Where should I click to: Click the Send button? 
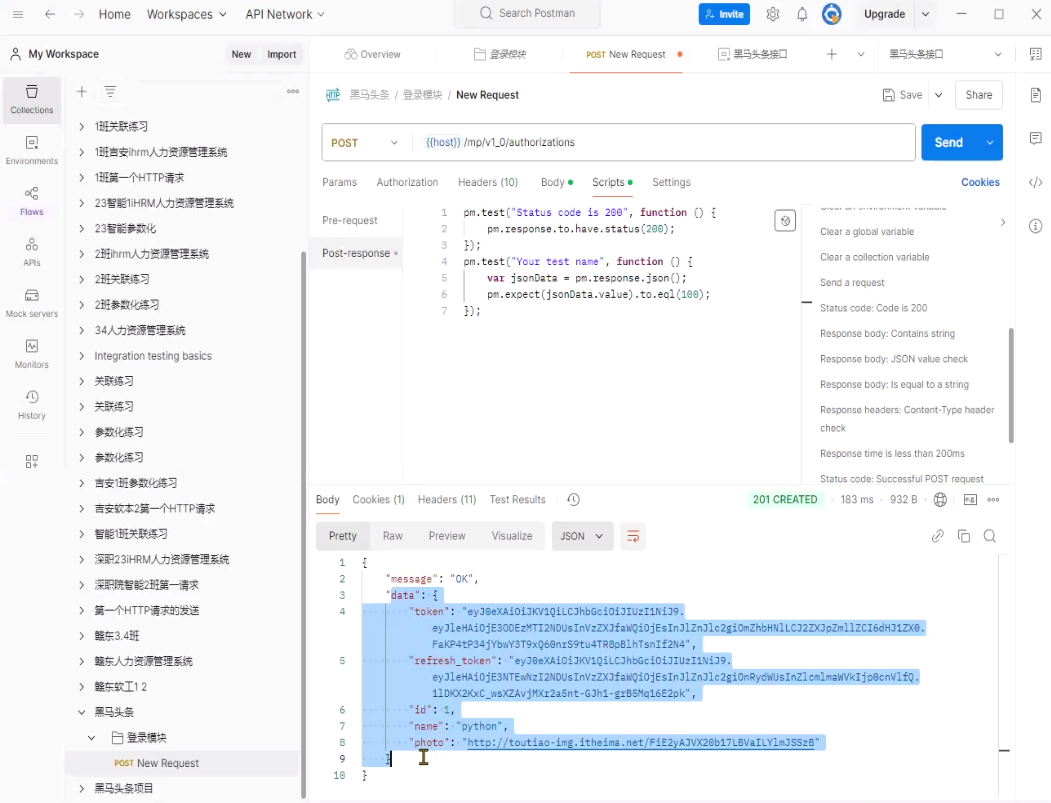[x=949, y=142]
